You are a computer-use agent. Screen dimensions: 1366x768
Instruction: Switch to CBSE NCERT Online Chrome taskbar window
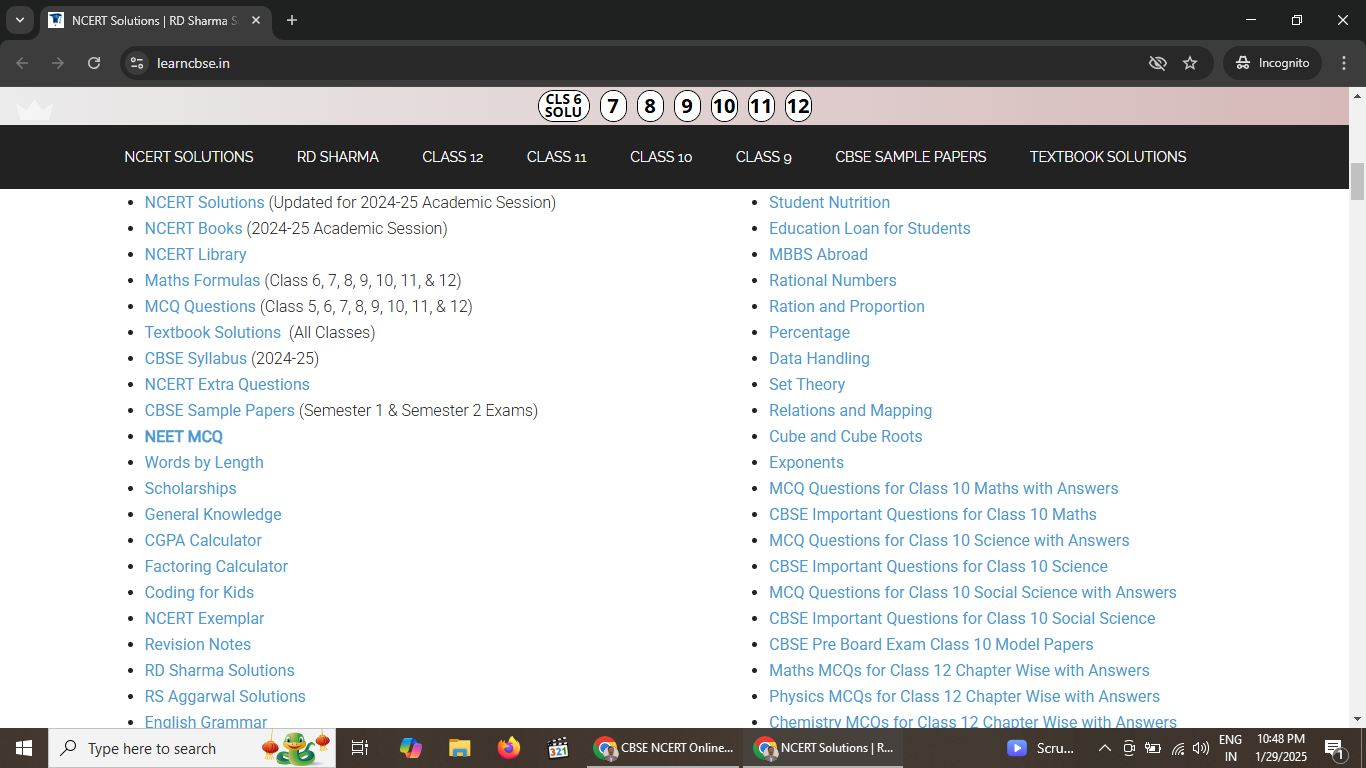tap(664, 748)
